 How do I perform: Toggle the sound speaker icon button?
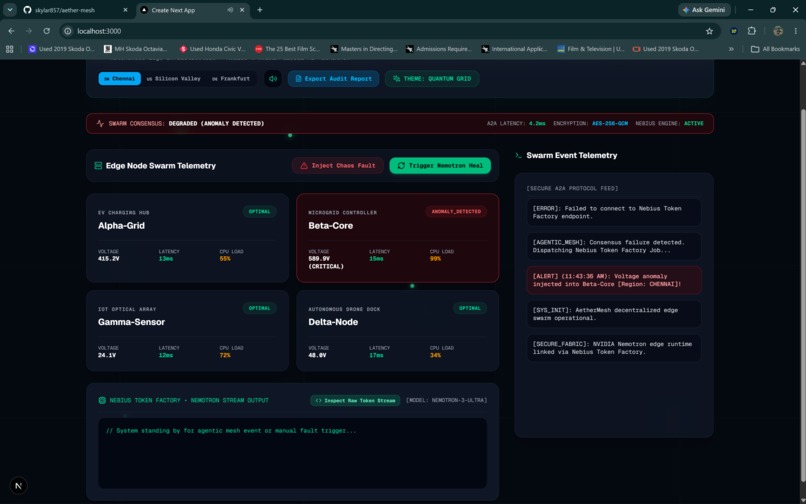click(272, 79)
